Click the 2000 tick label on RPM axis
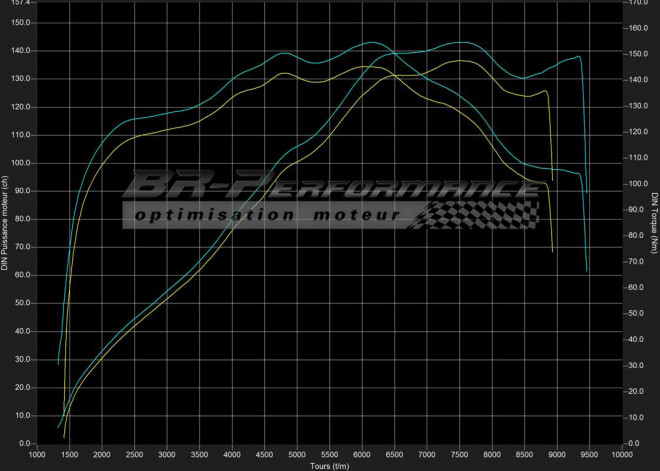The height and width of the screenshot is (471, 660). tap(101, 454)
